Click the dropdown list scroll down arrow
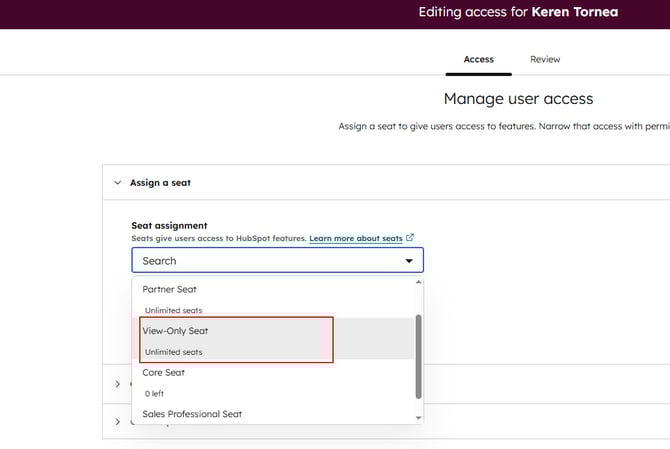The width and height of the screenshot is (670, 449). 418,418
